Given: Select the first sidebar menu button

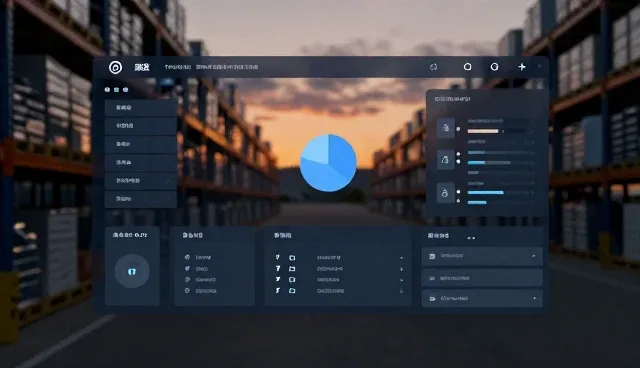Looking at the screenshot, I should coord(141,108).
